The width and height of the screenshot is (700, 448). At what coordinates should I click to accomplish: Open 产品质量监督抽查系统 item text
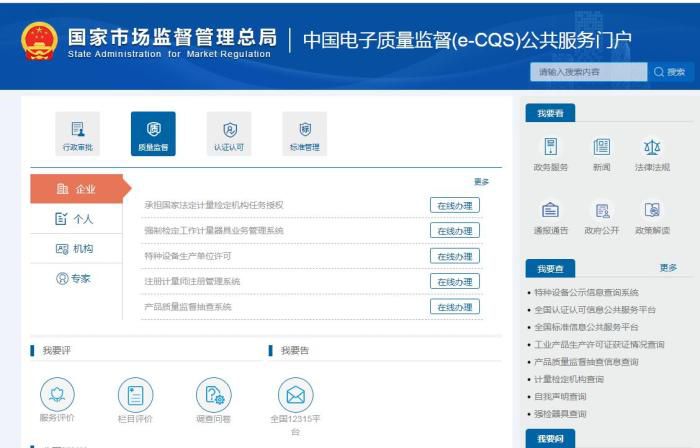click(188, 307)
